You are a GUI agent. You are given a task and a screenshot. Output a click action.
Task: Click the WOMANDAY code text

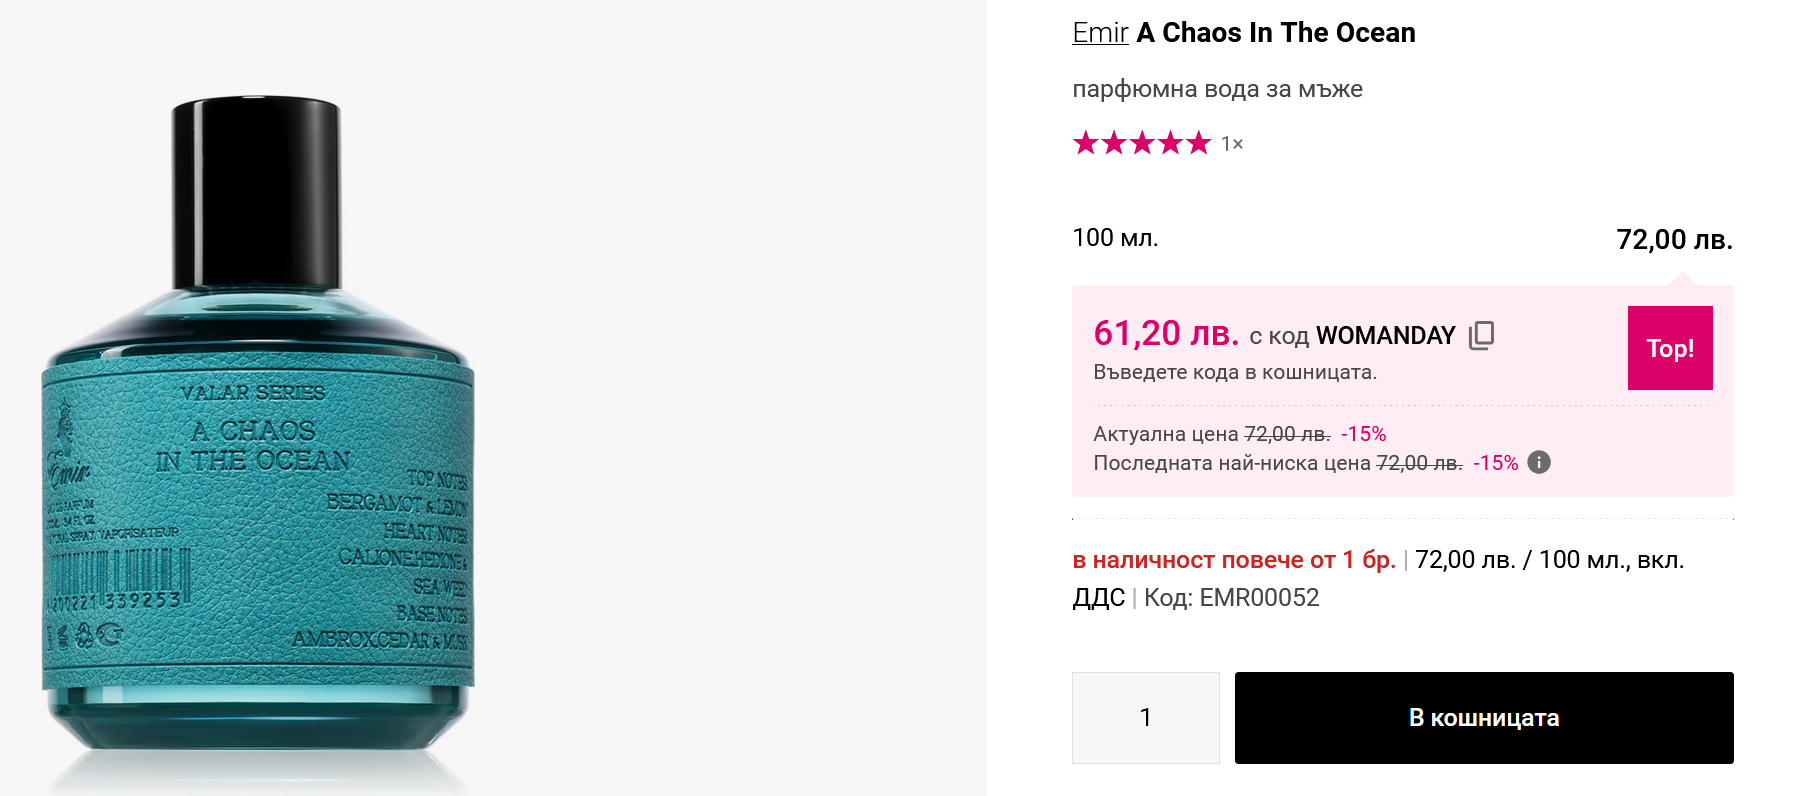1385,336
